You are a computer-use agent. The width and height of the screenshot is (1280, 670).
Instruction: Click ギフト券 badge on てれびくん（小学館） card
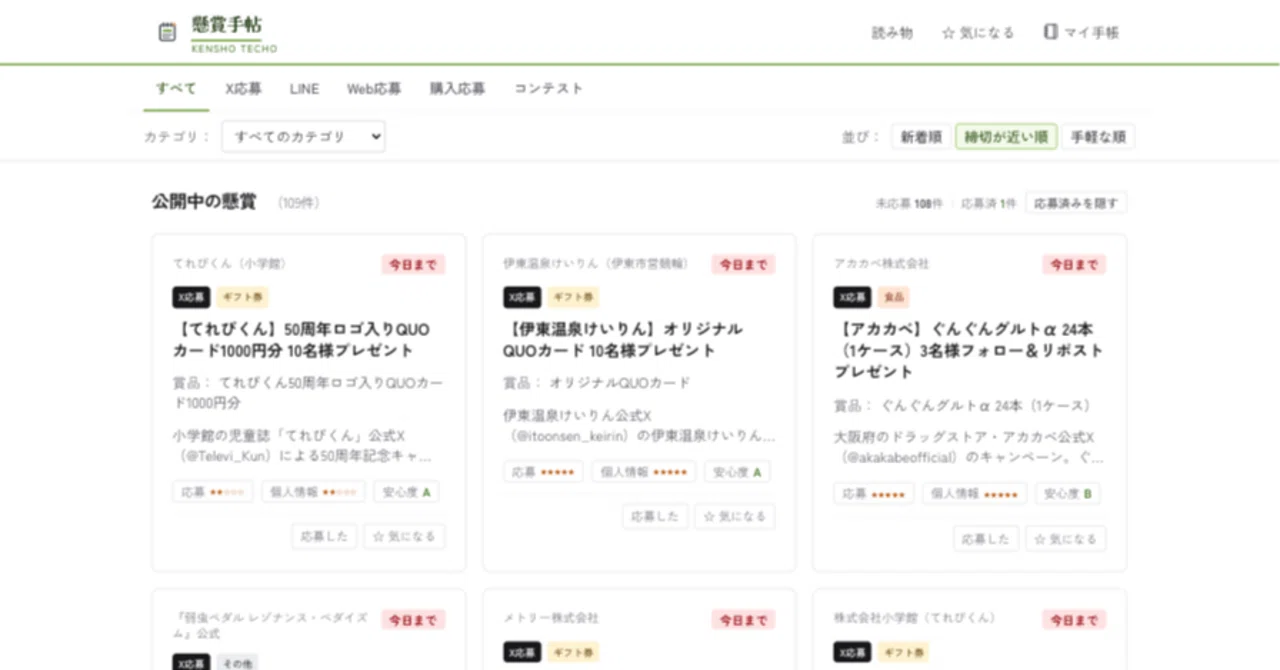[242, 297]
